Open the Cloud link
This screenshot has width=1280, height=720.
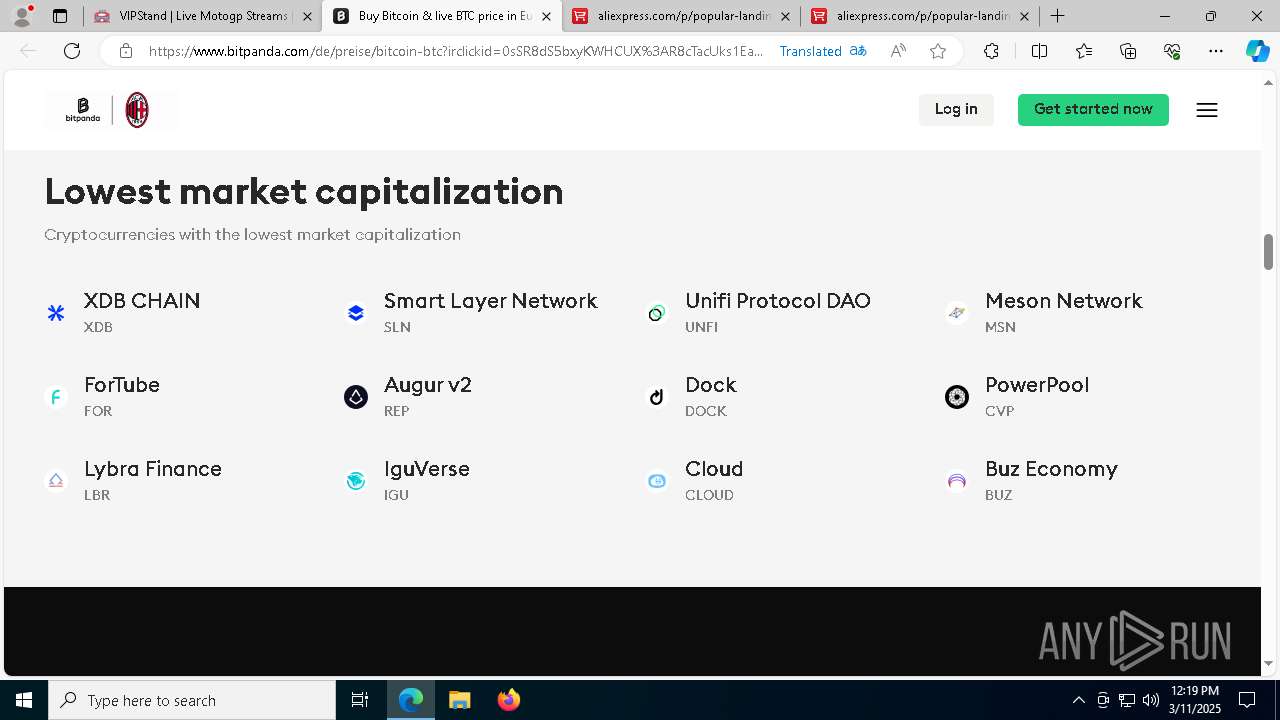click(x=714, y=469)
